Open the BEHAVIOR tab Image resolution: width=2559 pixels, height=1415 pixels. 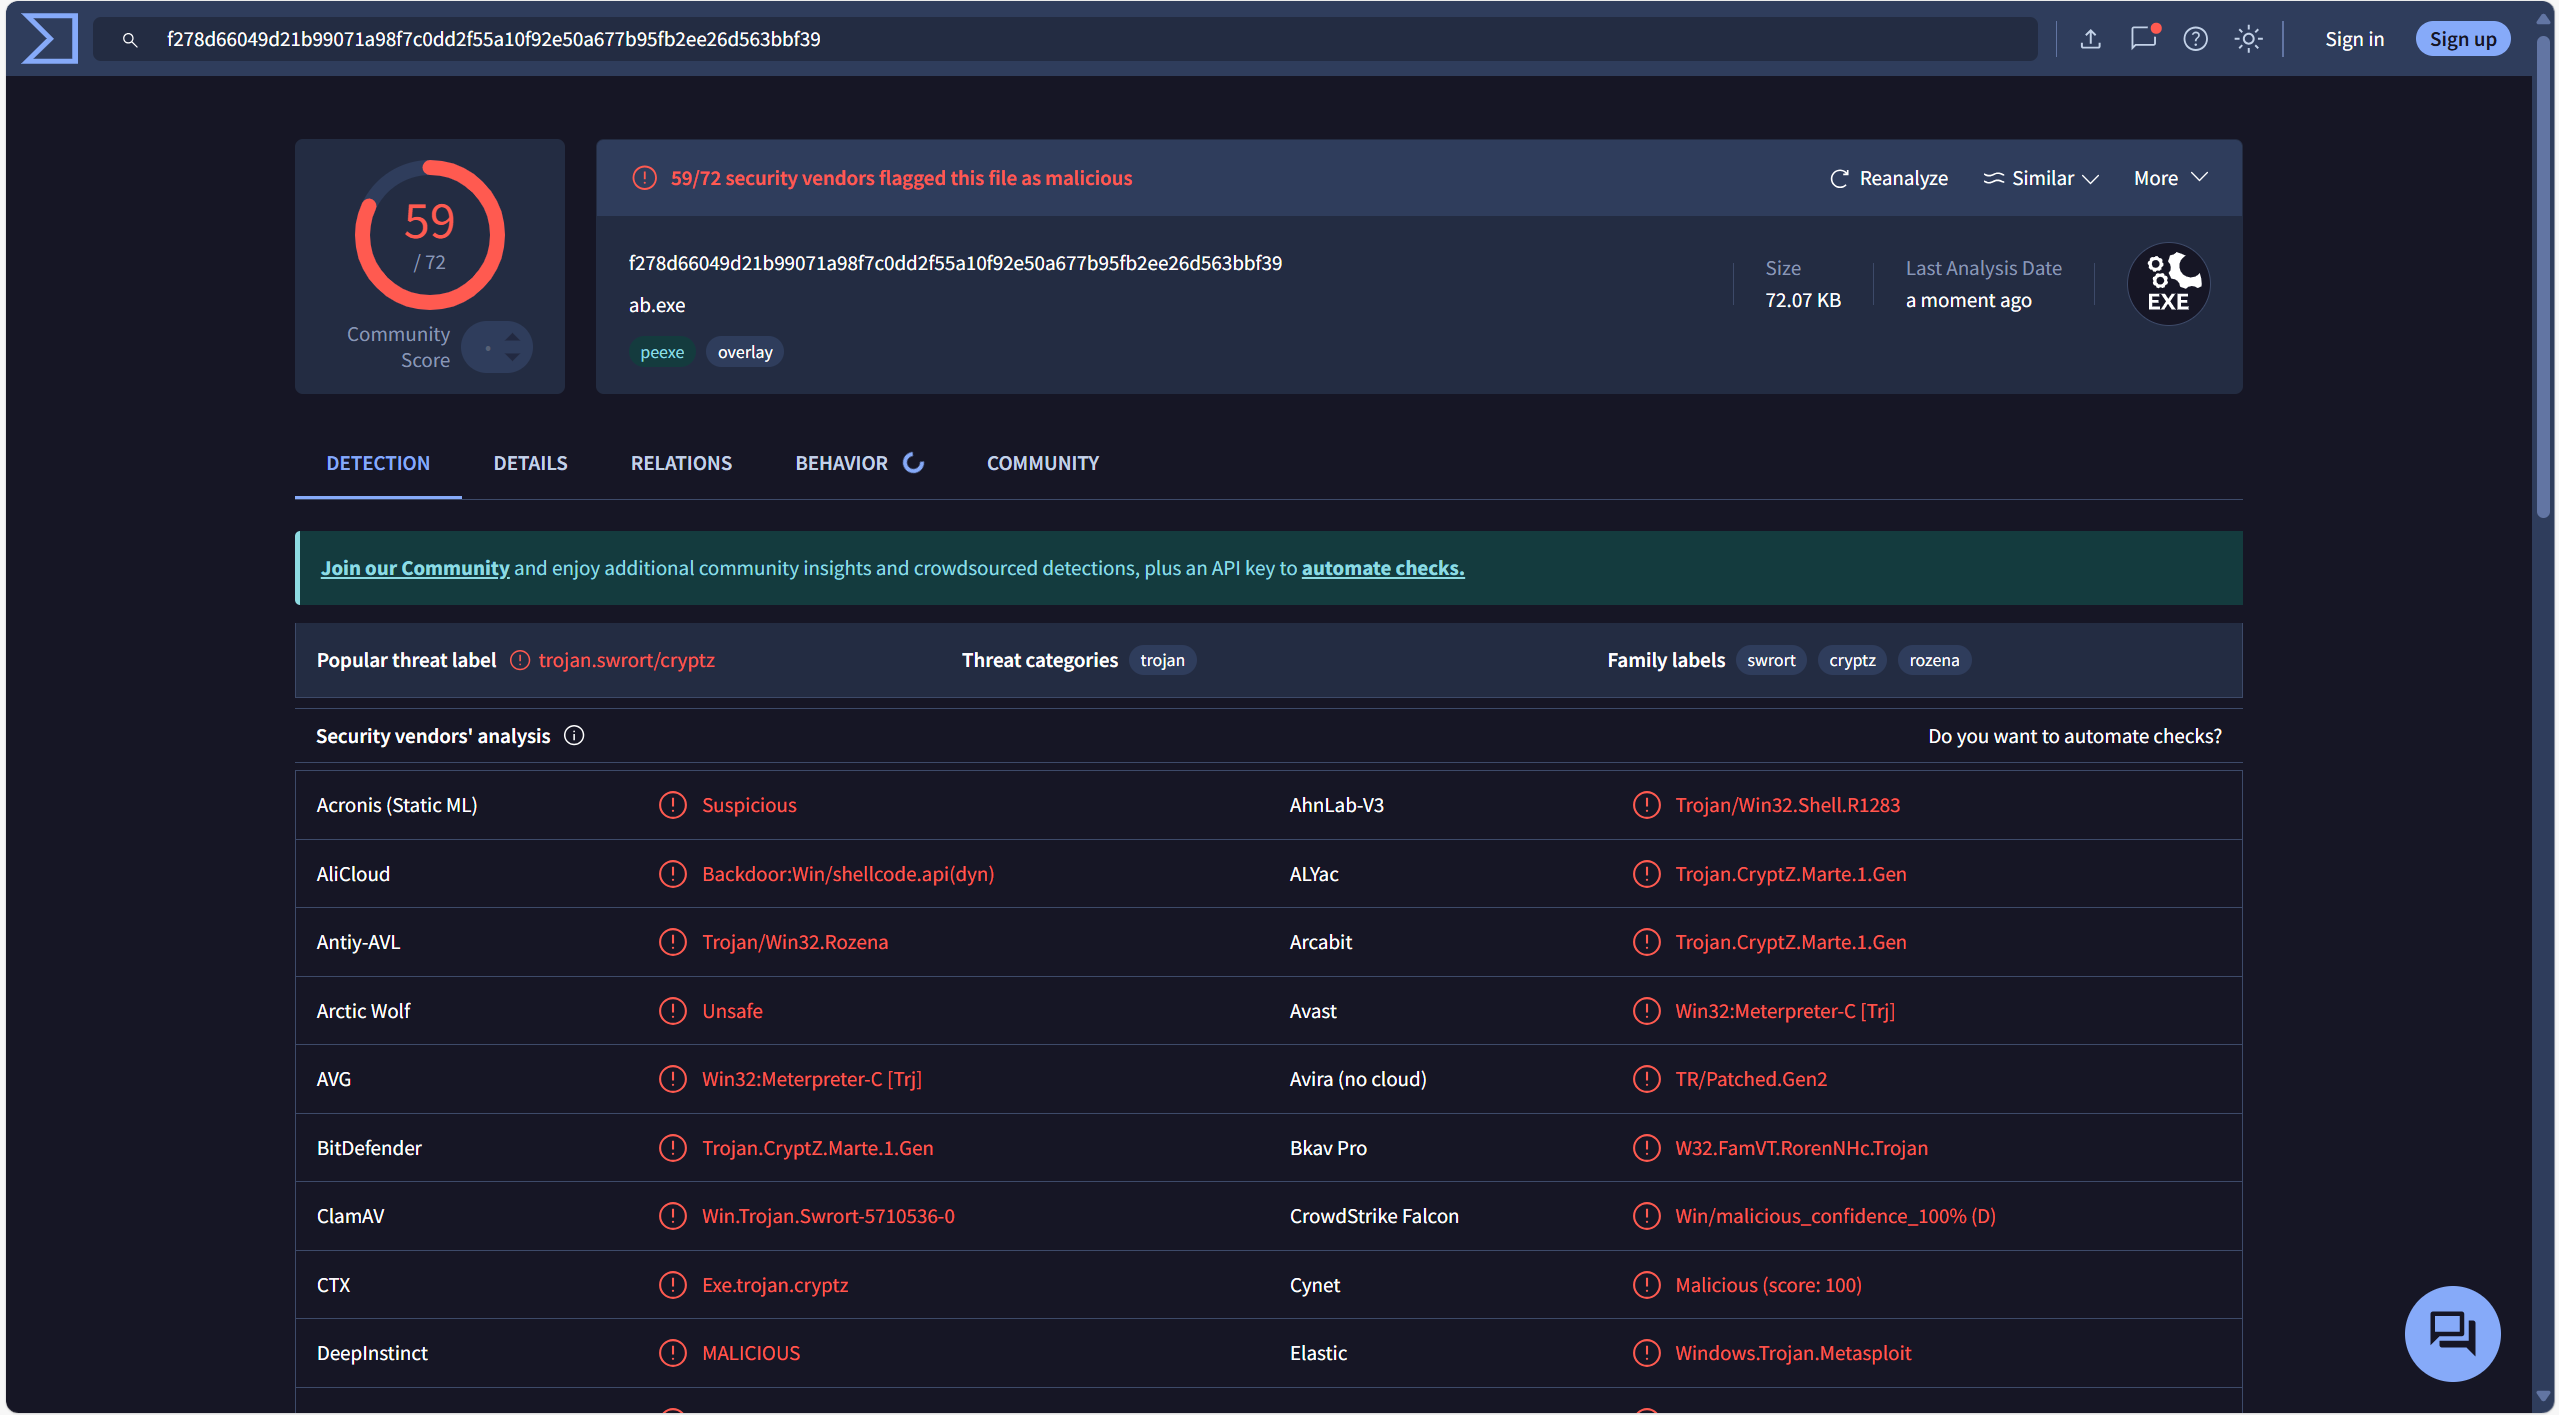(x=841, y=463)
